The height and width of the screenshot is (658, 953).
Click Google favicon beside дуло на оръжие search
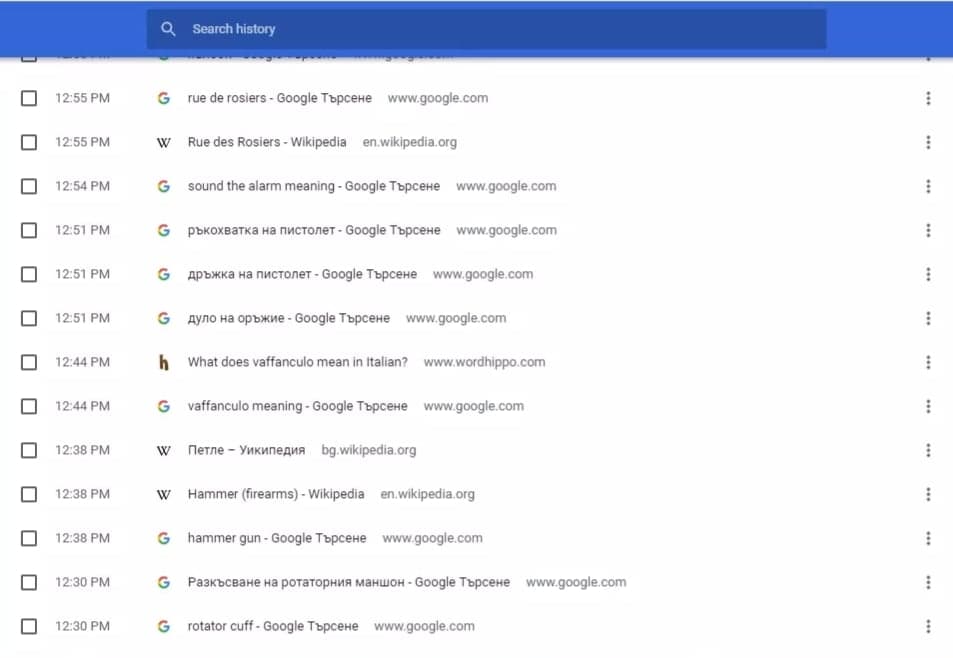164,318
